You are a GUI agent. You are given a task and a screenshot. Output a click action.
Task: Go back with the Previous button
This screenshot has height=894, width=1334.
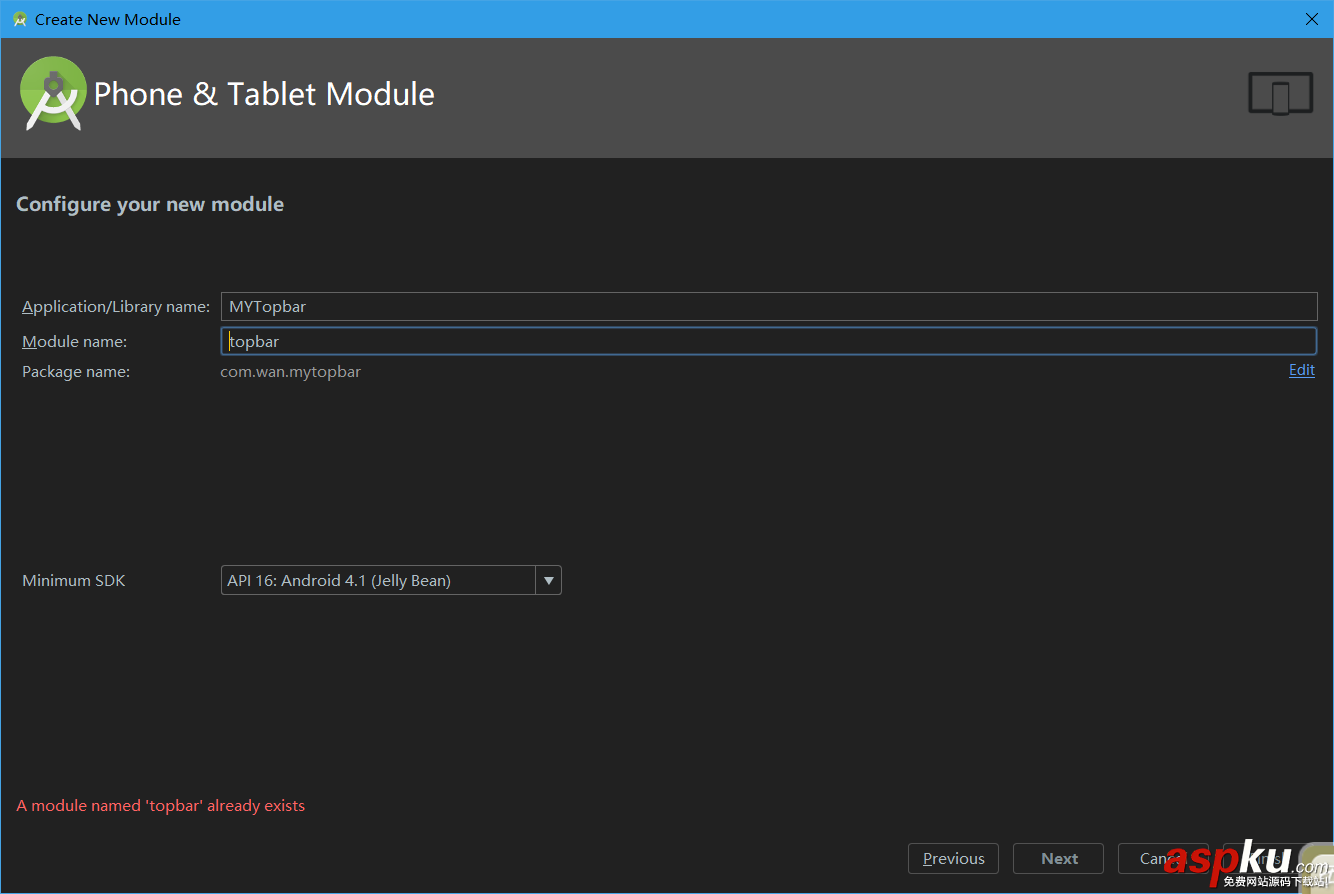[953, 858]
